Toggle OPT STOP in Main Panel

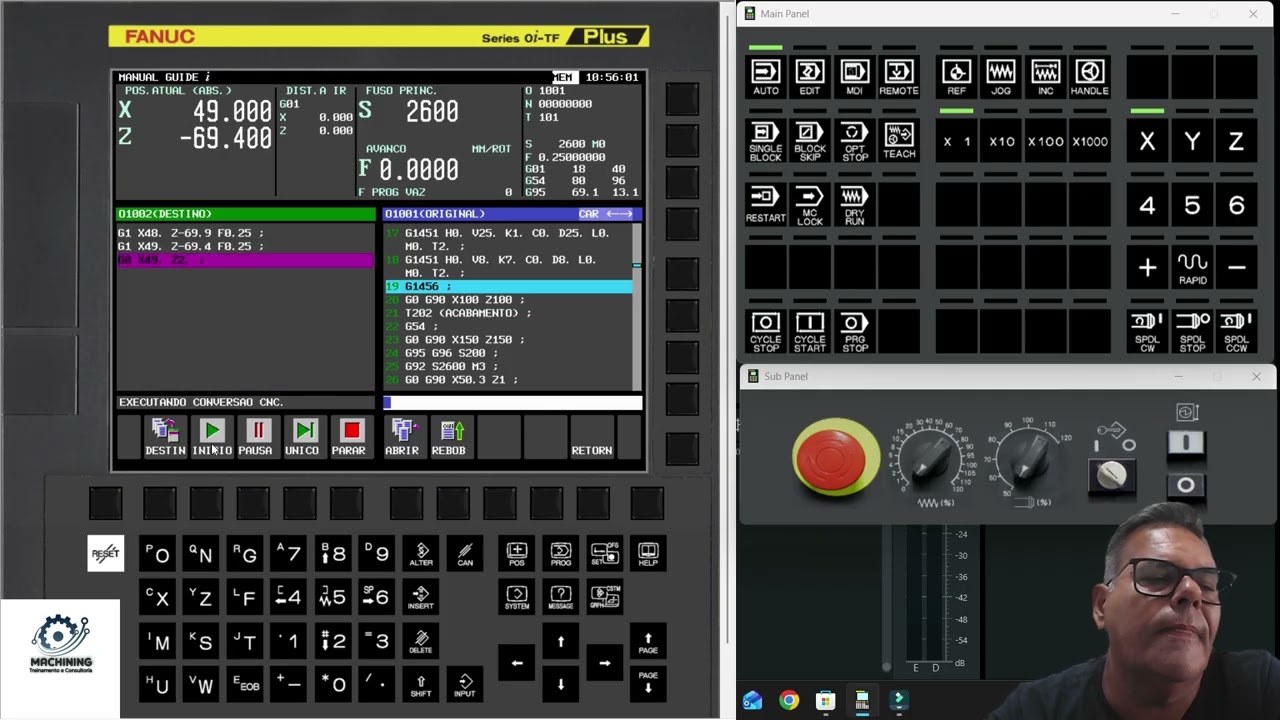pos(855,142)
